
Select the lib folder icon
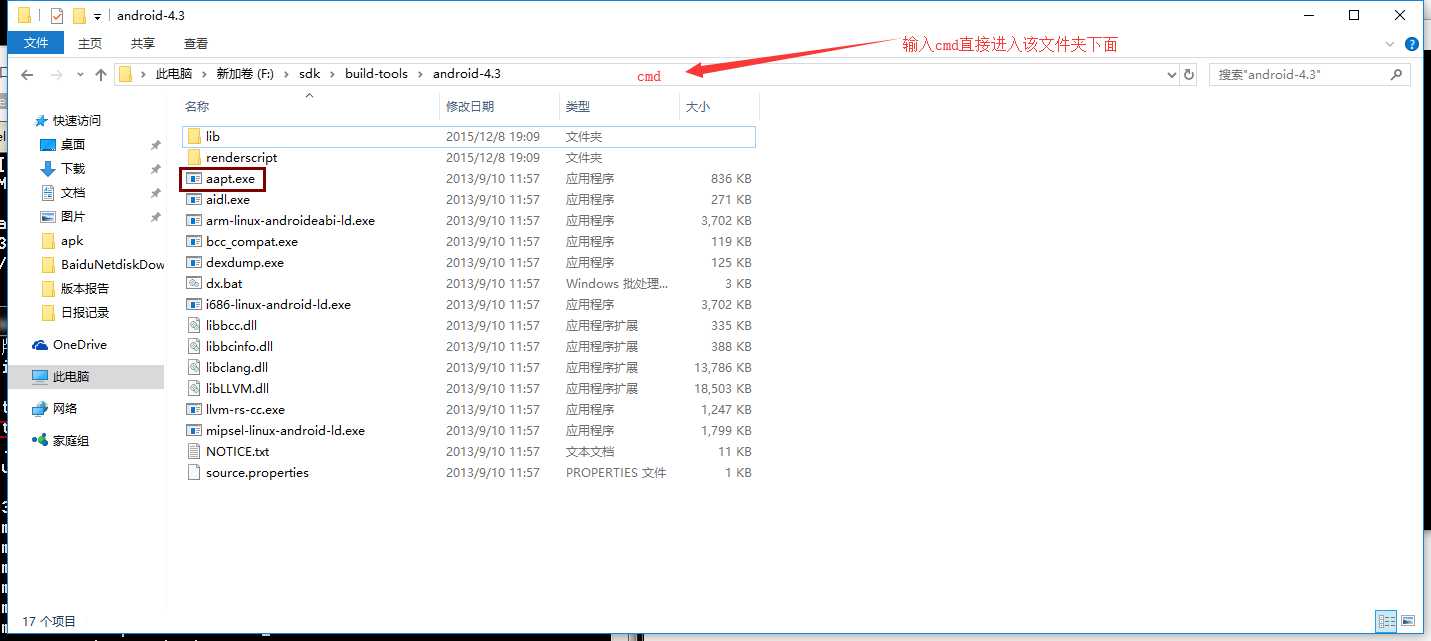click(194, 136)
